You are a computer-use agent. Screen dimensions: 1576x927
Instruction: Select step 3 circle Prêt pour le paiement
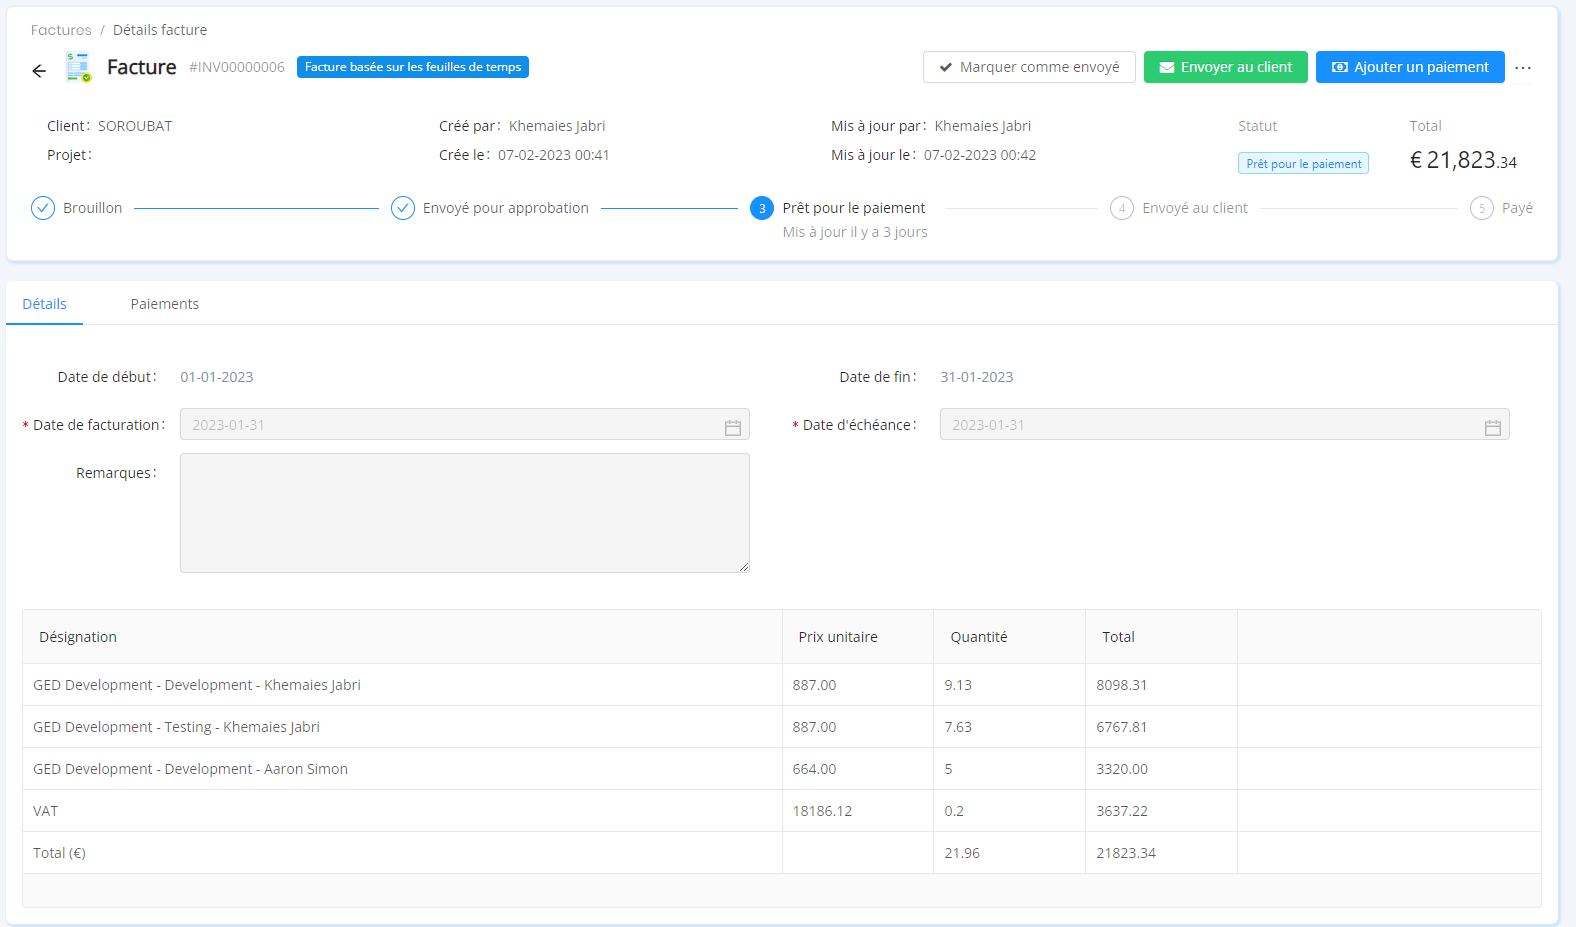(762, 208)
